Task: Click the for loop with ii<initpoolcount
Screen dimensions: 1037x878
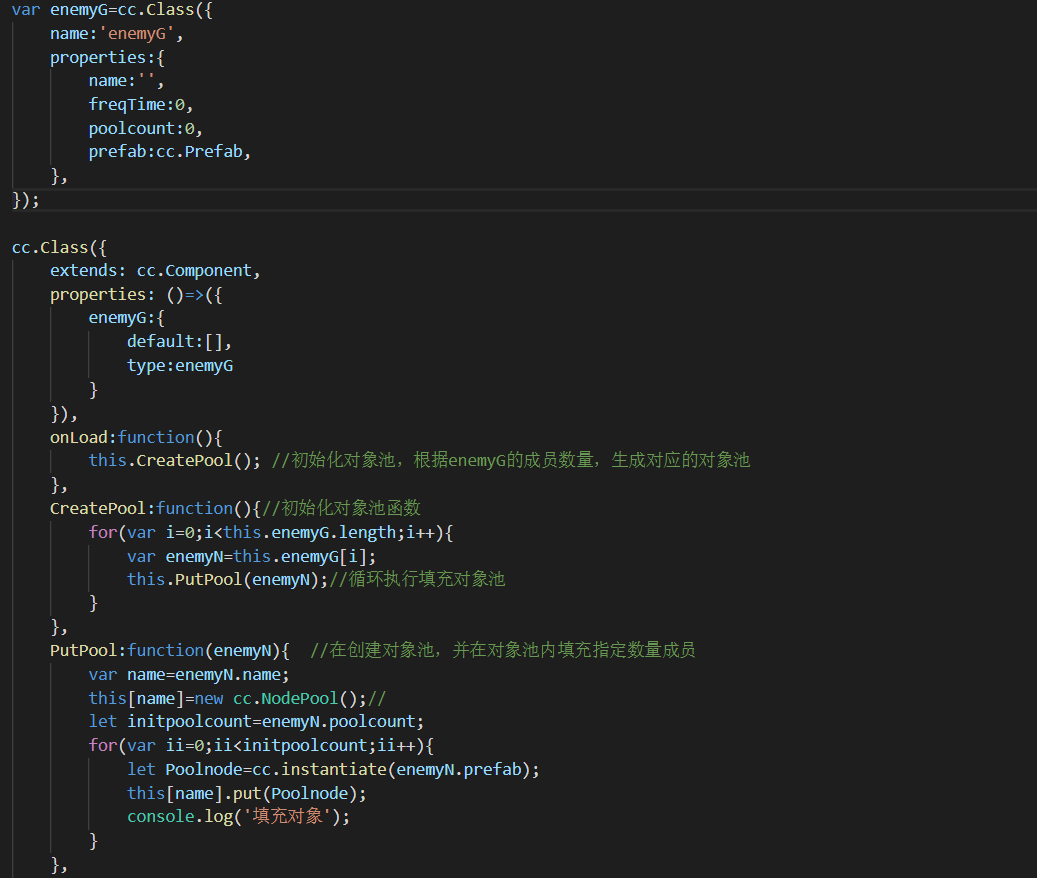Action: click(261, 745)
